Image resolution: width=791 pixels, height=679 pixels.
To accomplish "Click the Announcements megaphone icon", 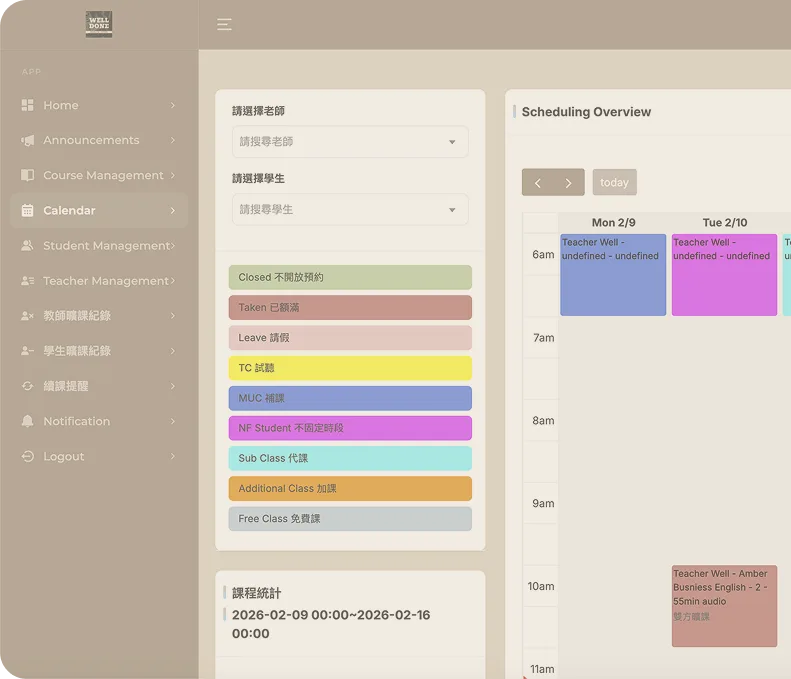I will tap(27, 140).
